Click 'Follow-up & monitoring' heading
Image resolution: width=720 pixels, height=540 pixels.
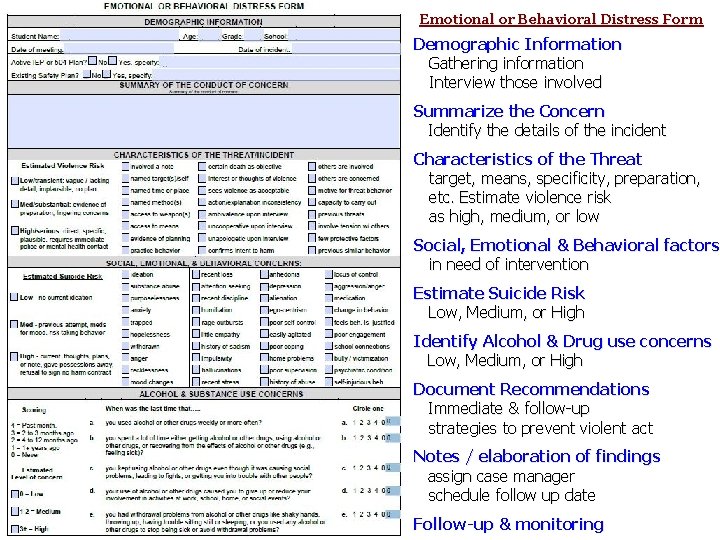tap(508, 524)
